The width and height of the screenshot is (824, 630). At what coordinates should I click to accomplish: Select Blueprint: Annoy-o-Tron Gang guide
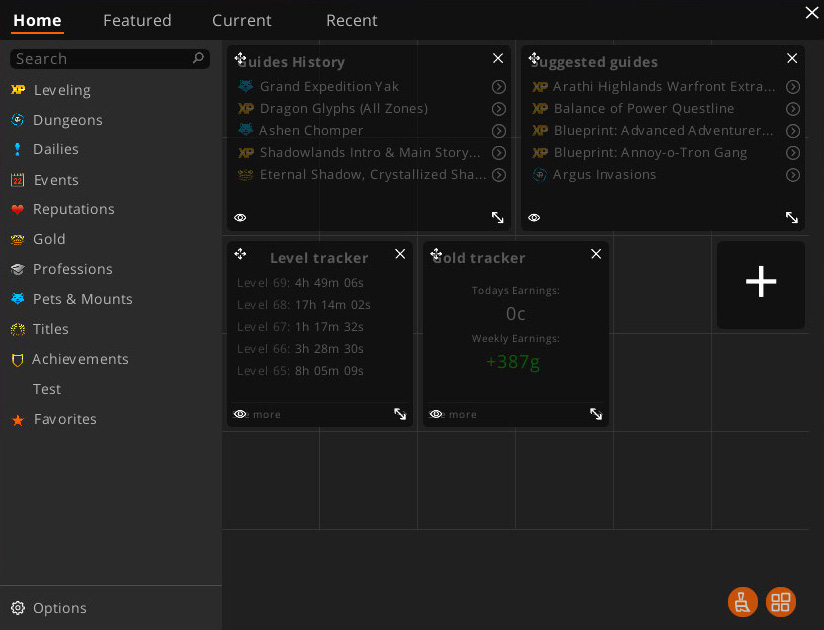[650, 153]
